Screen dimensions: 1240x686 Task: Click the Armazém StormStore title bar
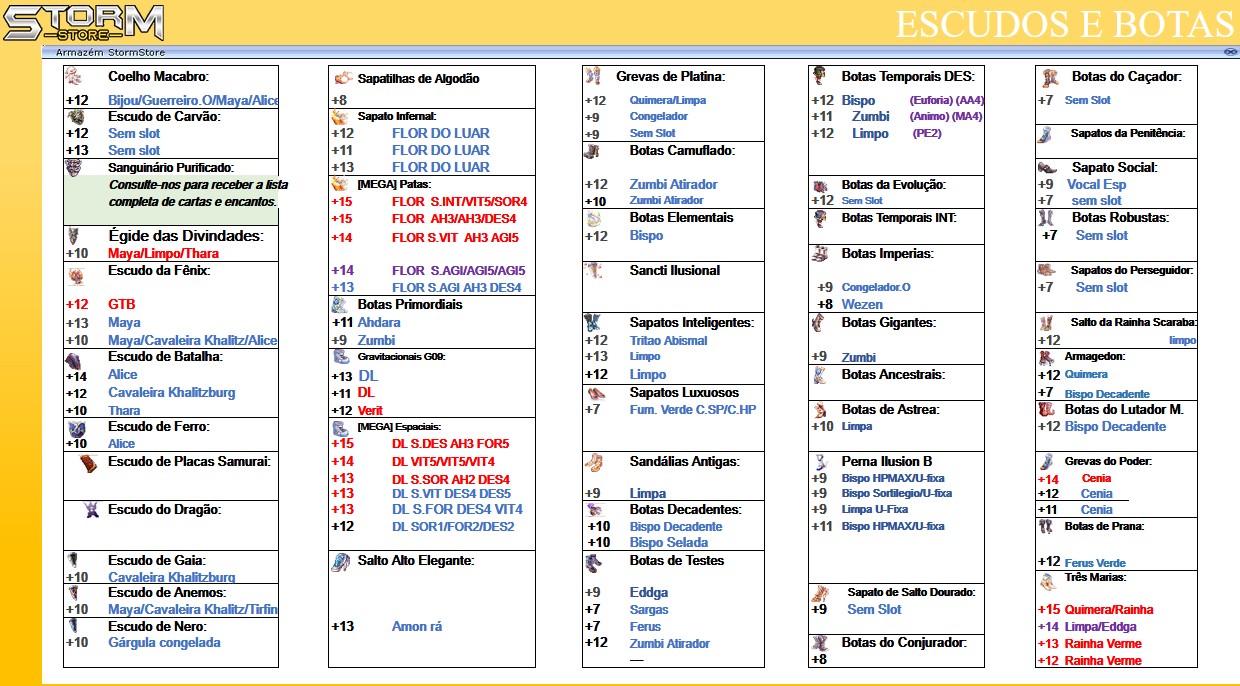click(640, 52)
